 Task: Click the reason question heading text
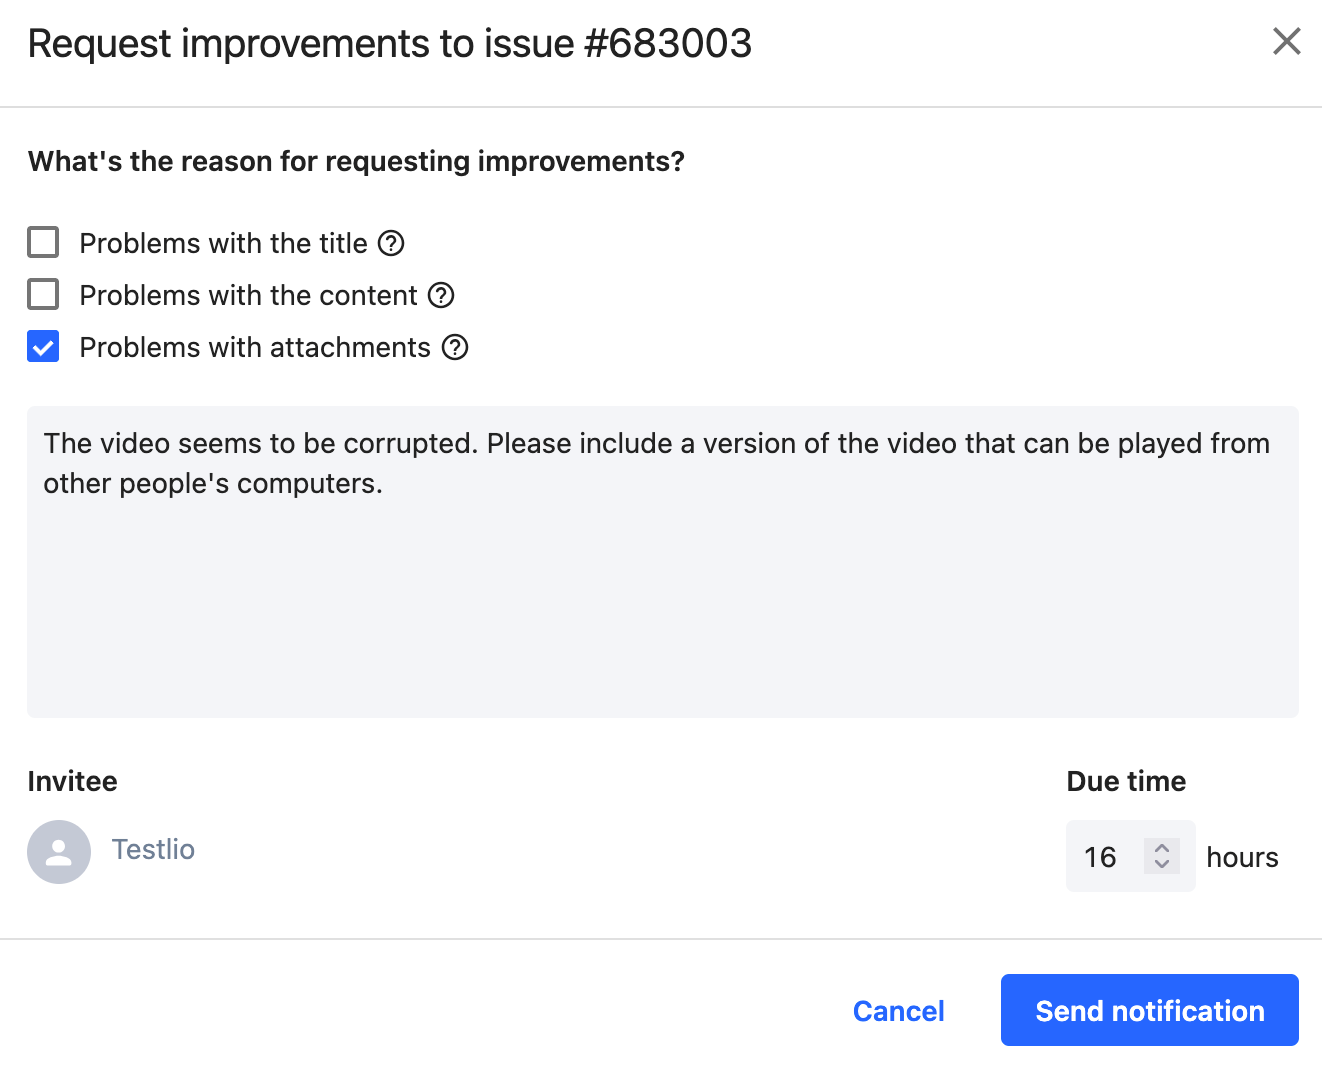pos(356,161)
